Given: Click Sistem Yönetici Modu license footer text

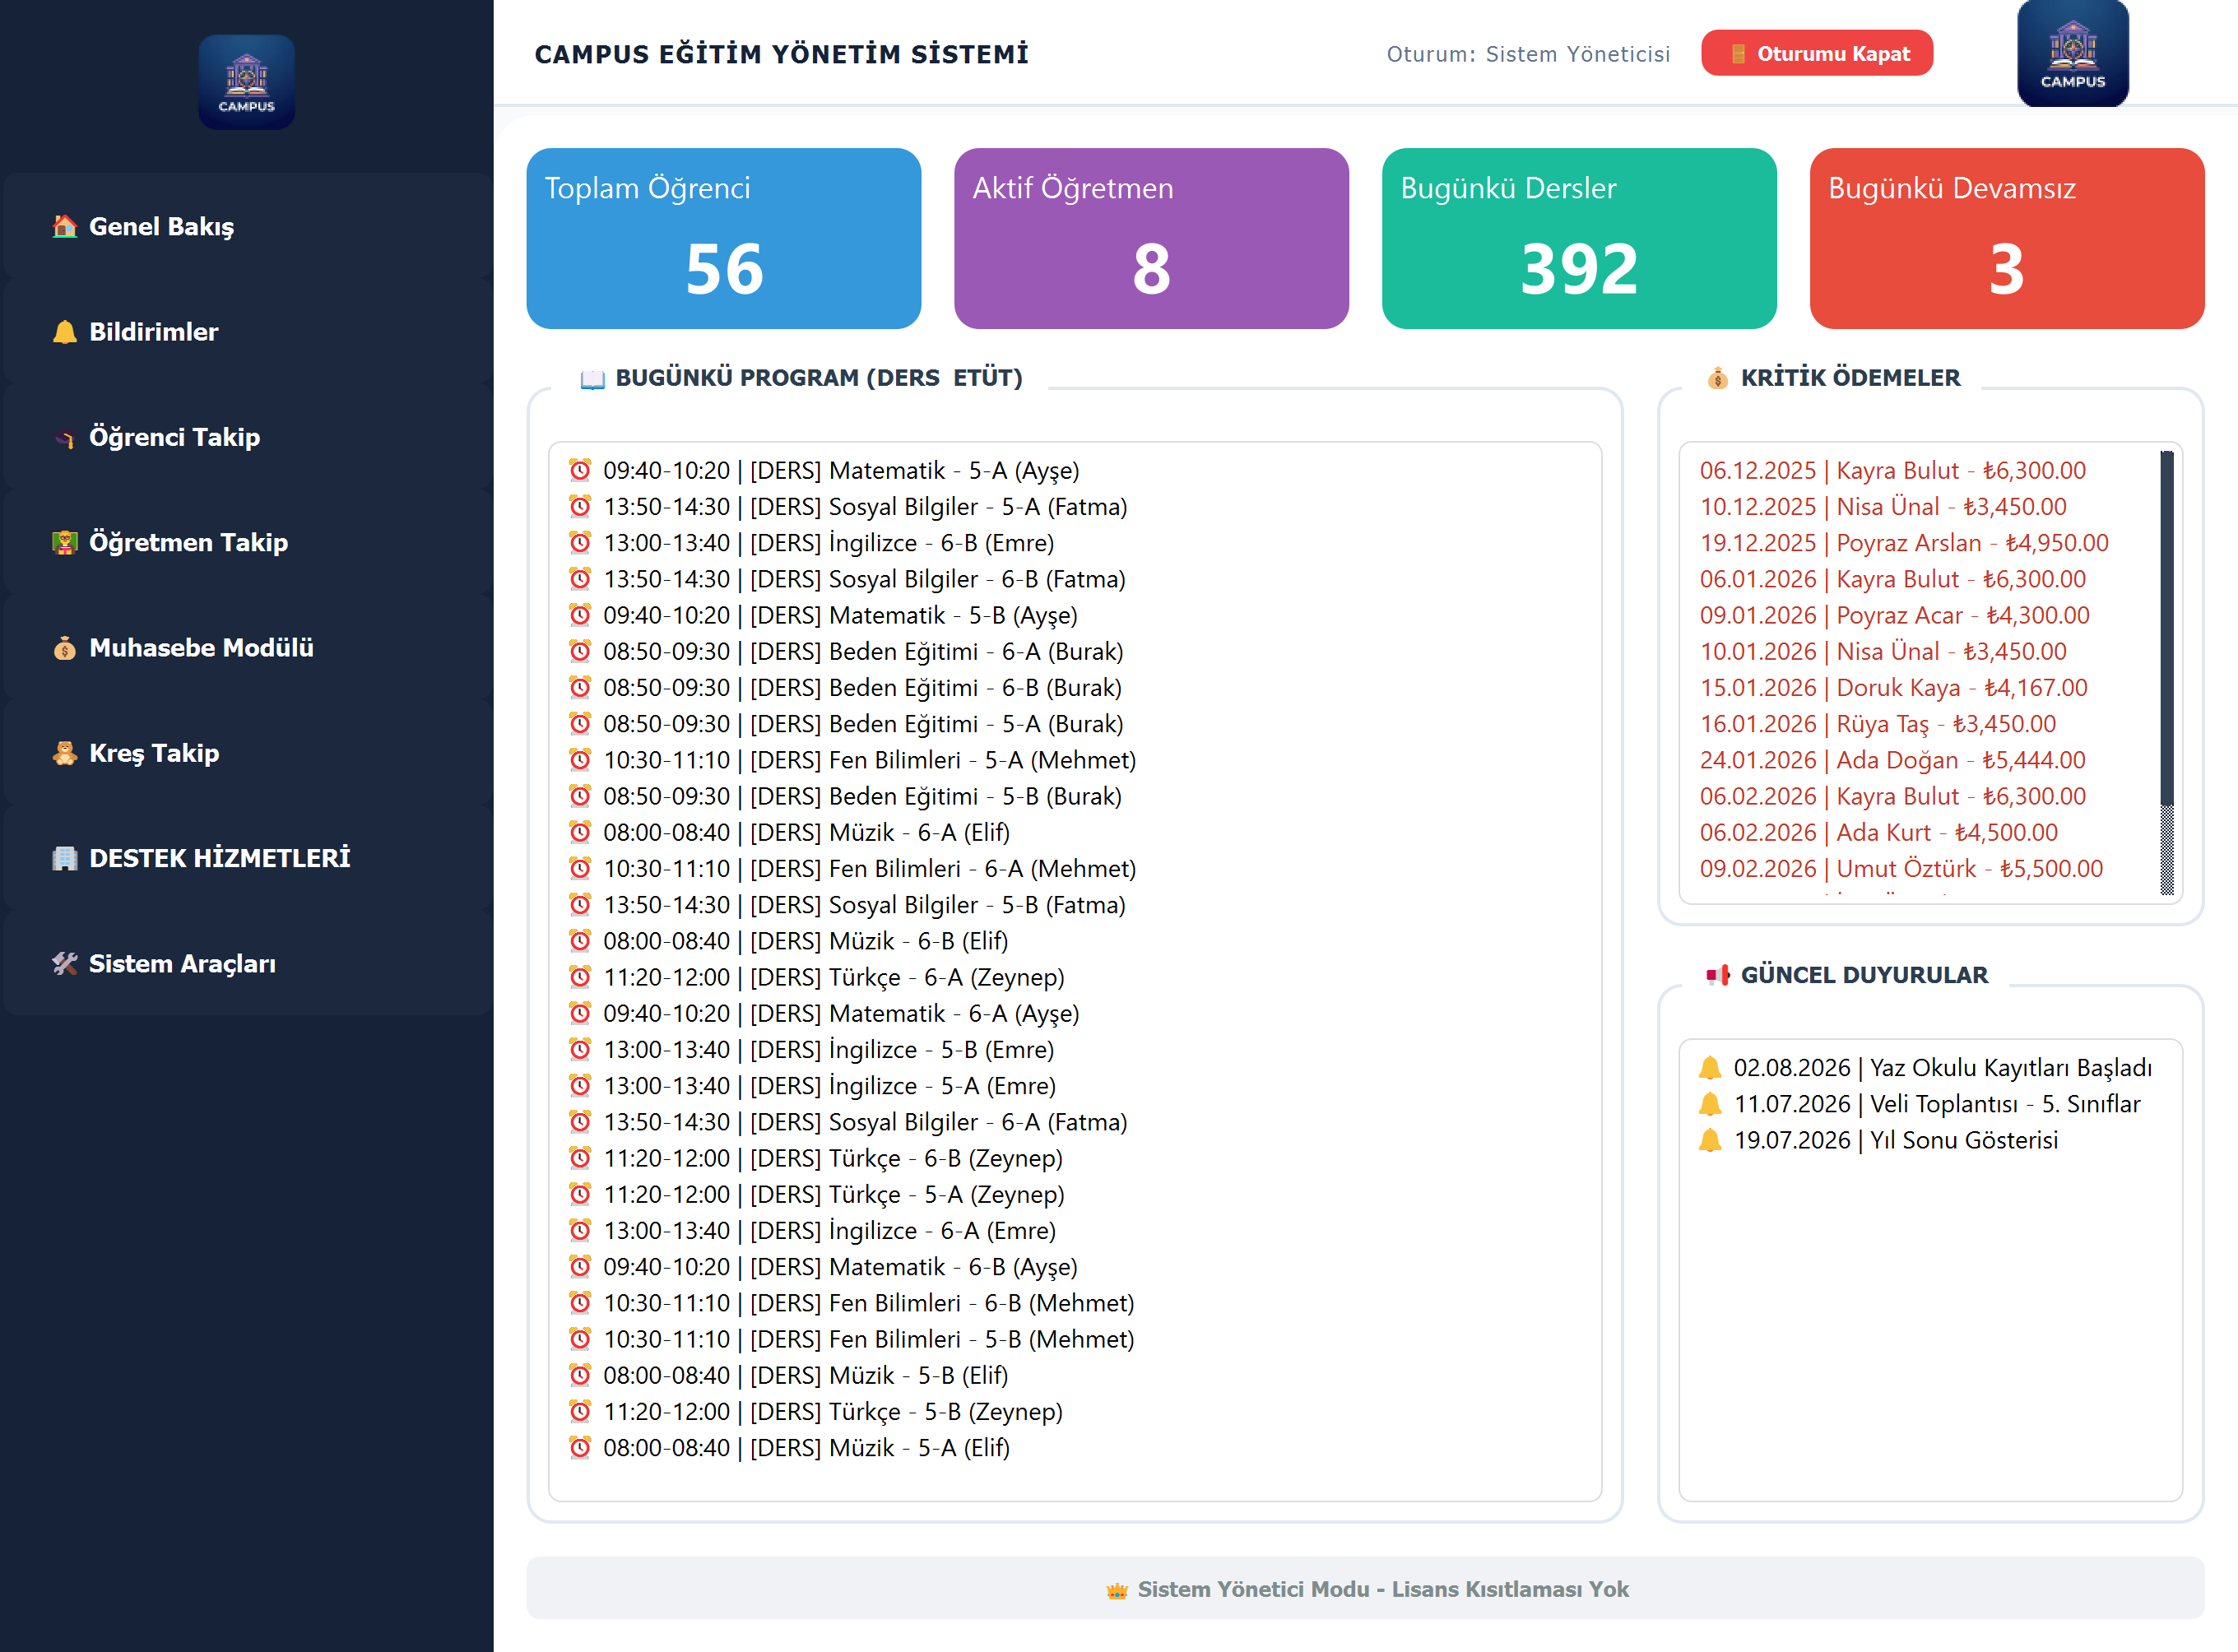Looking at the screenshot, I should (1383, 1590).
